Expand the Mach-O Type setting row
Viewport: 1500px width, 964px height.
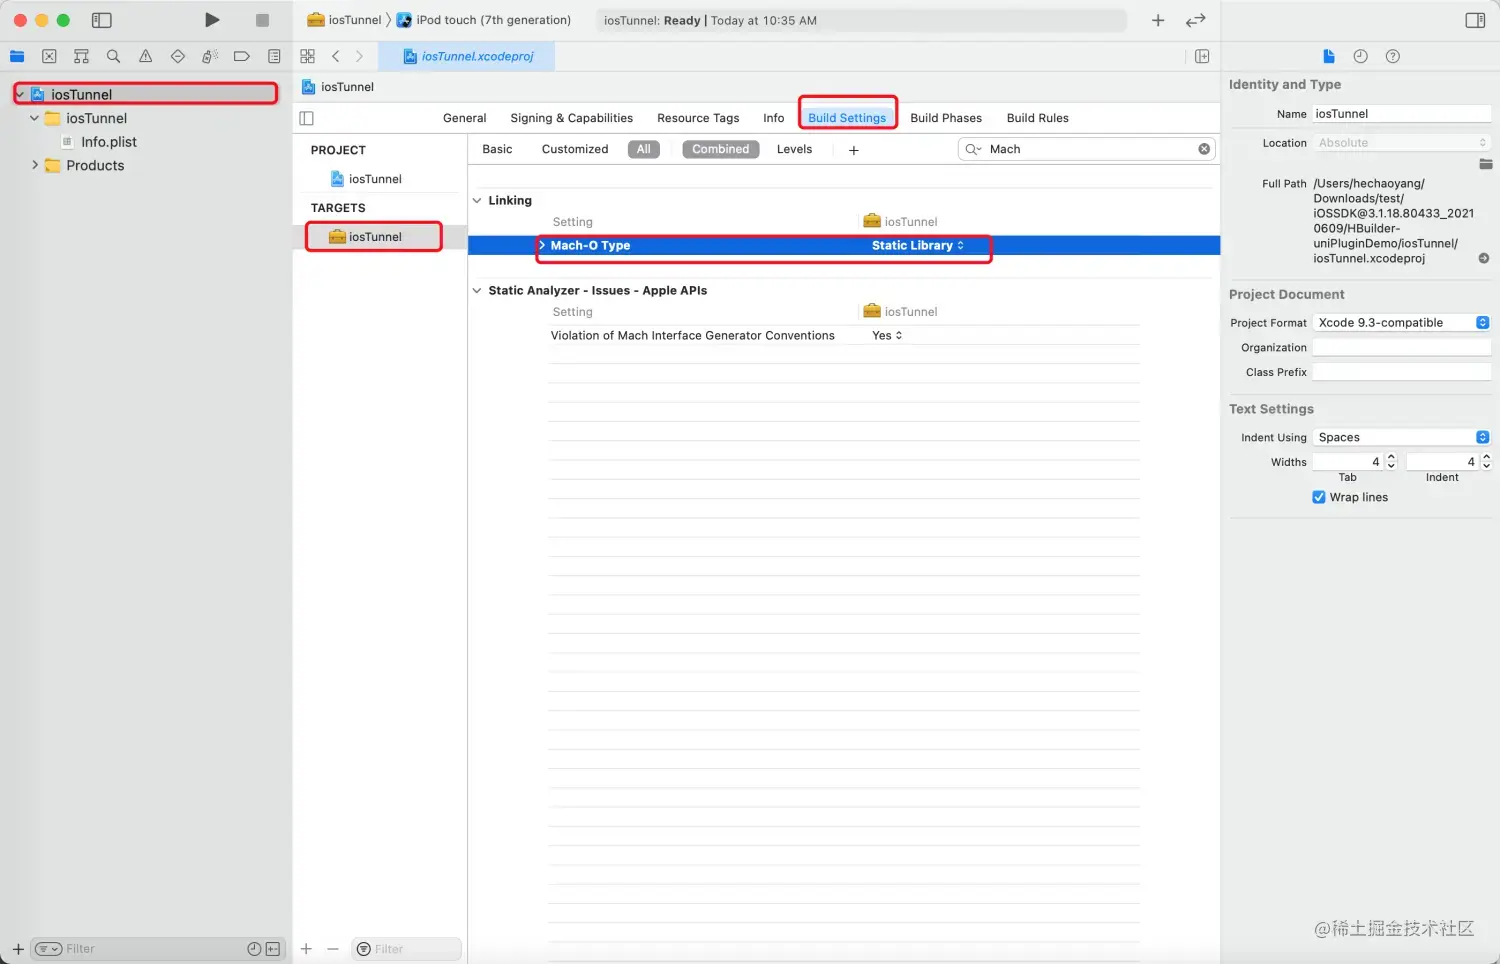click(x=542, y=245)
